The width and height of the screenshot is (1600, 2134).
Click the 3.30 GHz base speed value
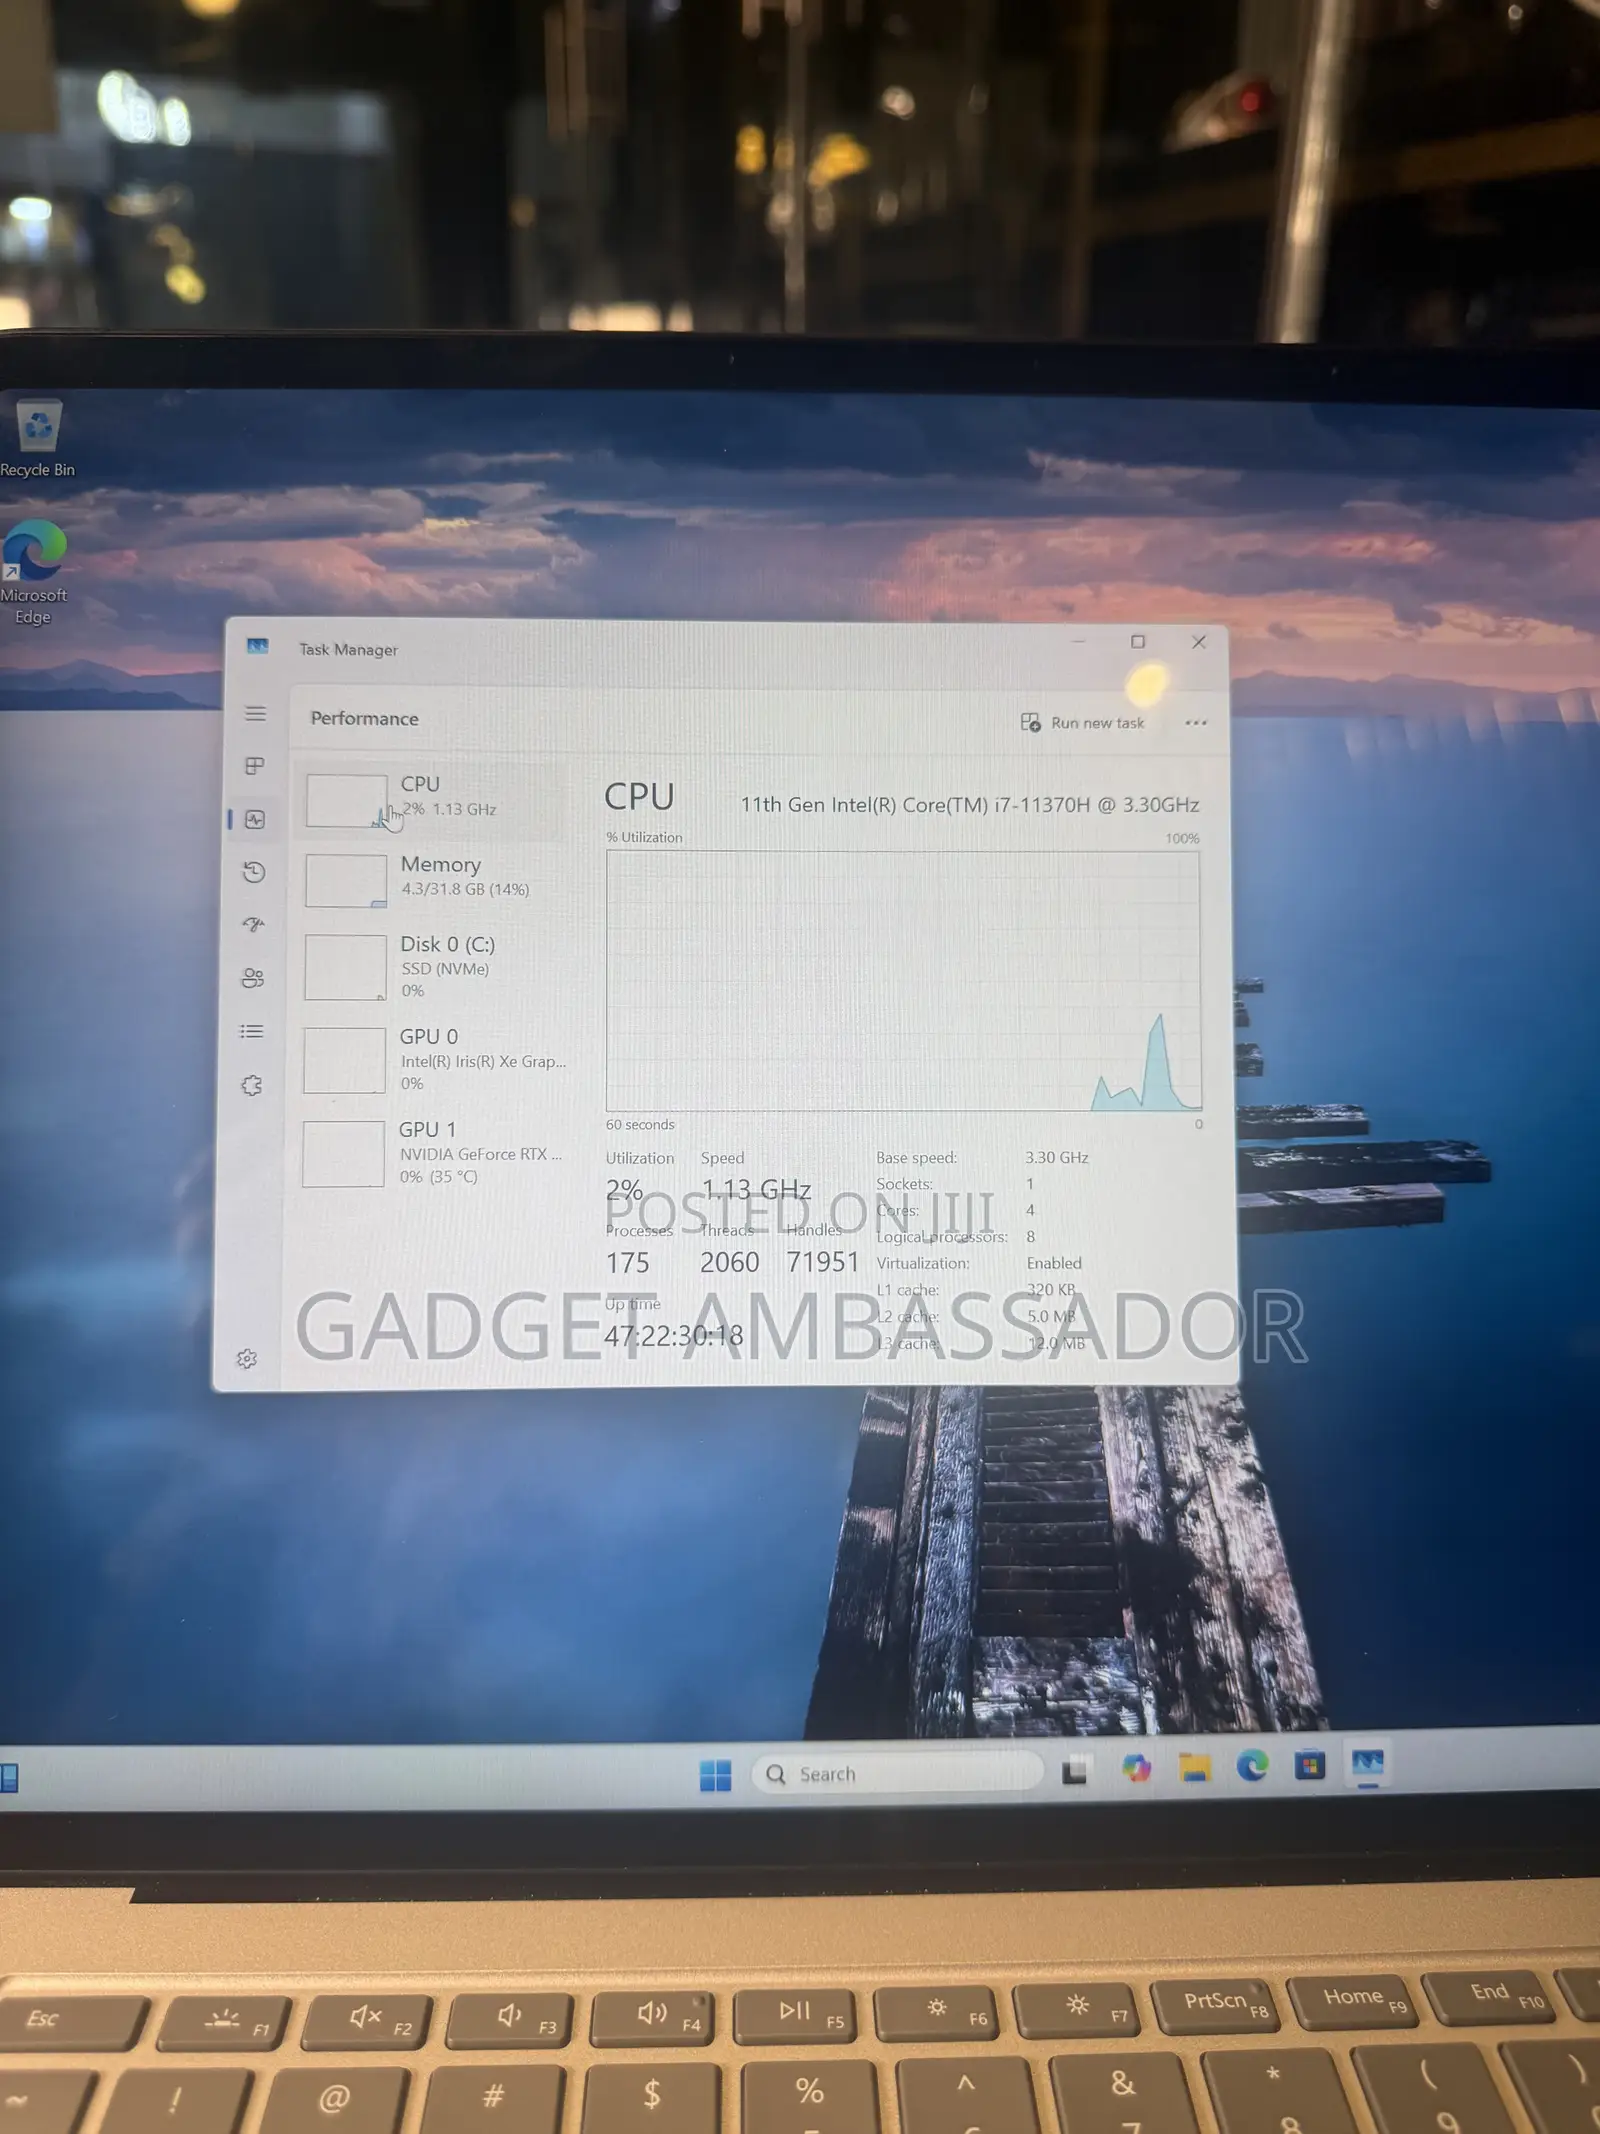pyautogui.click(x=1056, y=1157)
